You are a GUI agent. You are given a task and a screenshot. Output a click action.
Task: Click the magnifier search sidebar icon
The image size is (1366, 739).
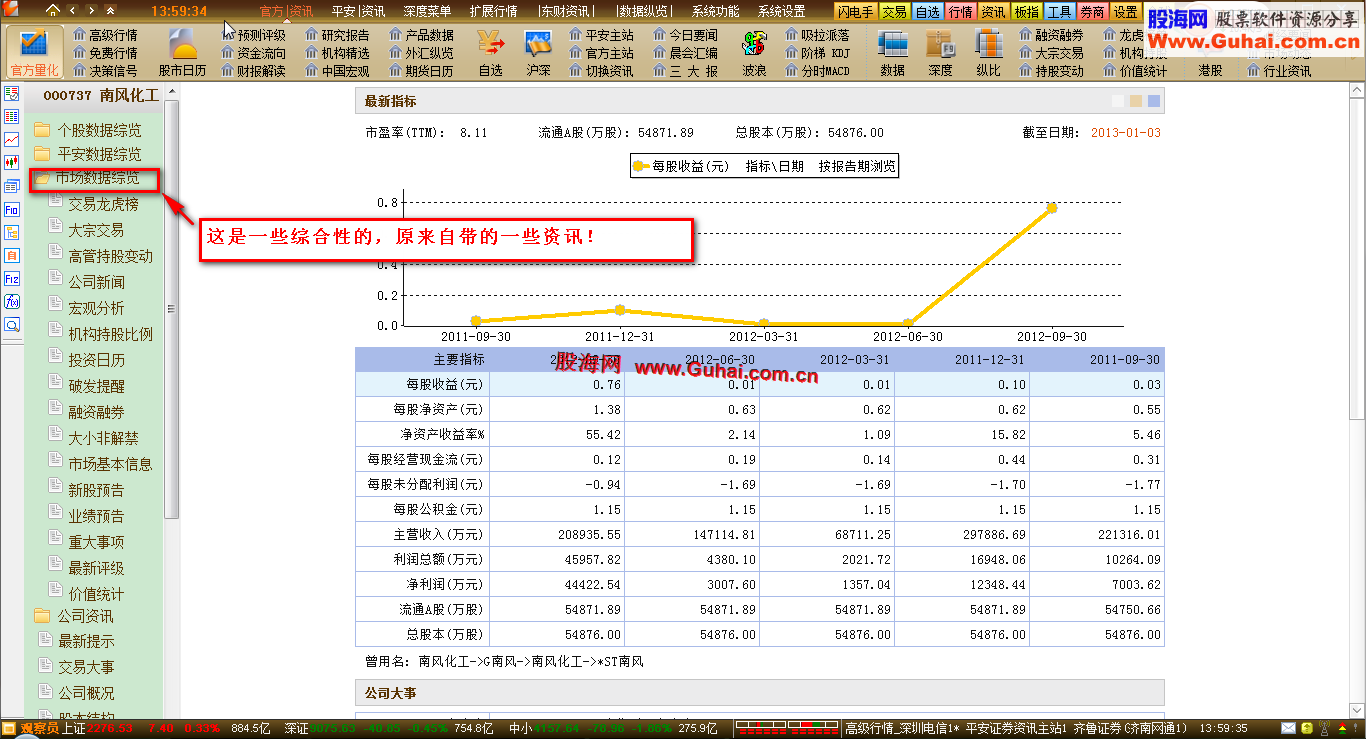(12, 325)
